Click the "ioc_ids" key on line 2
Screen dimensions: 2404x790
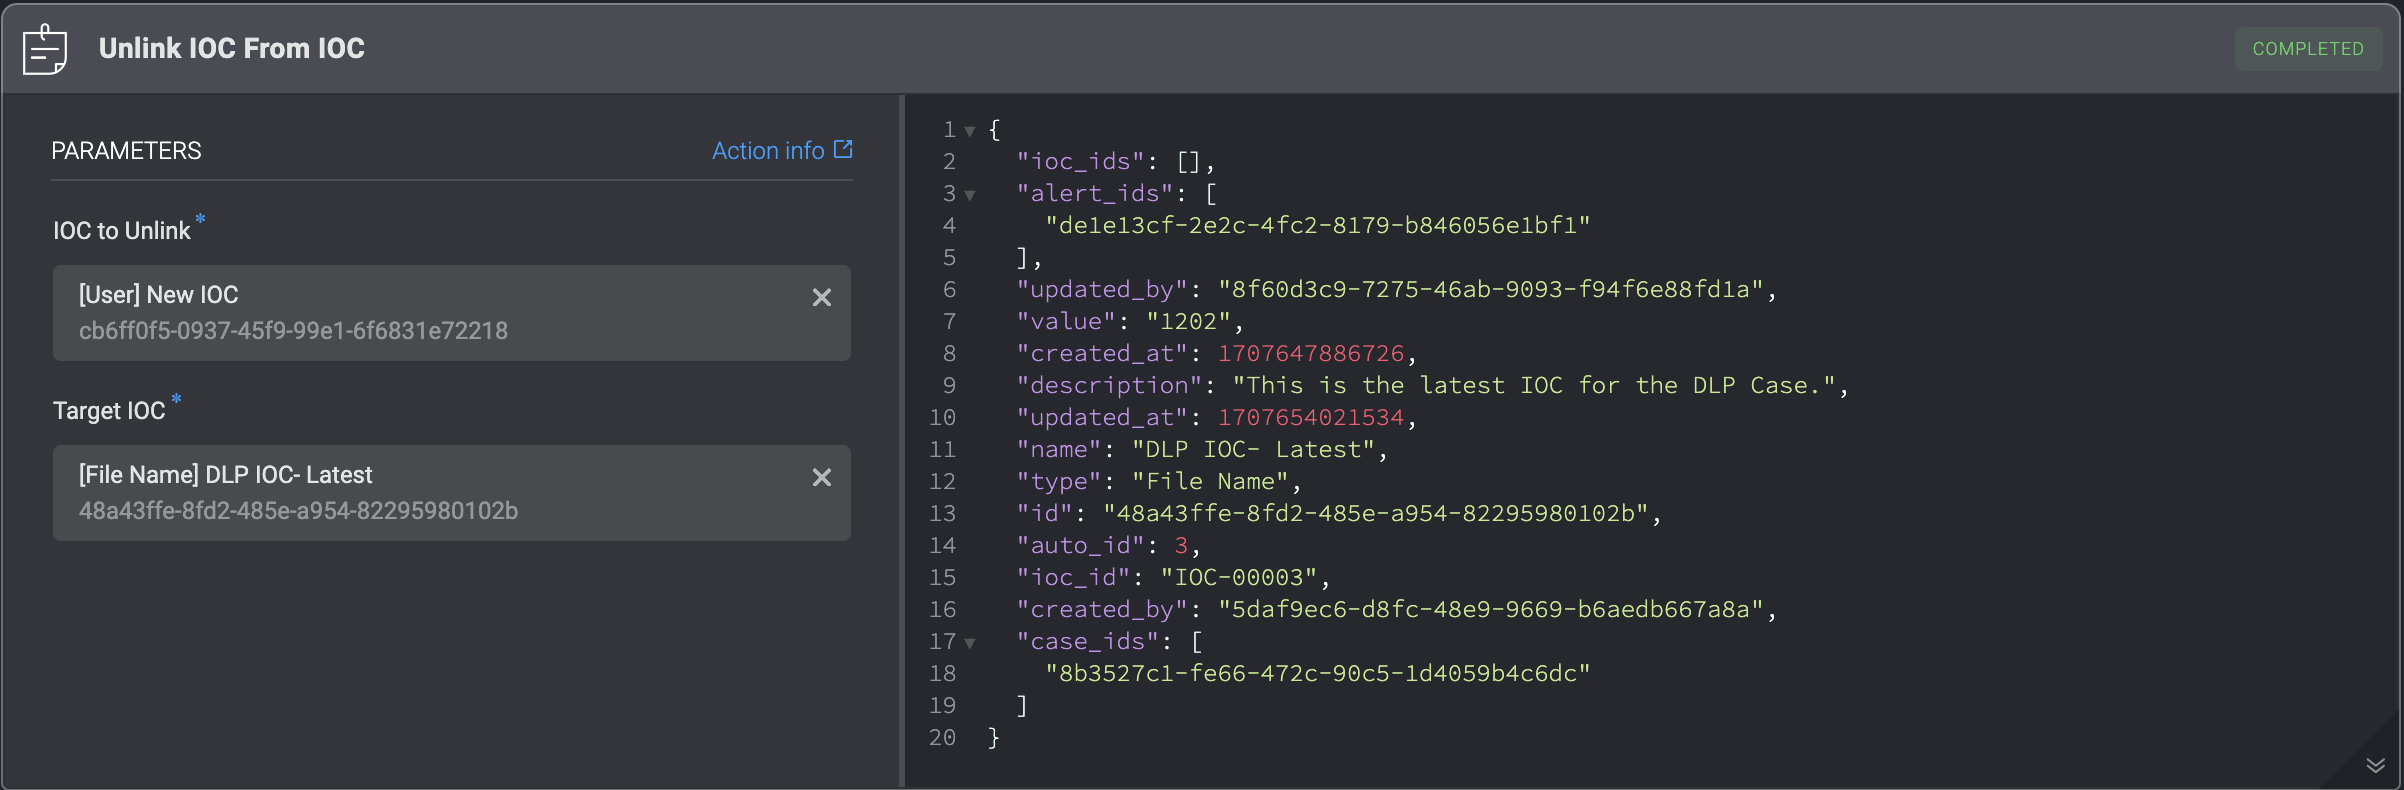pos(1080,161)
